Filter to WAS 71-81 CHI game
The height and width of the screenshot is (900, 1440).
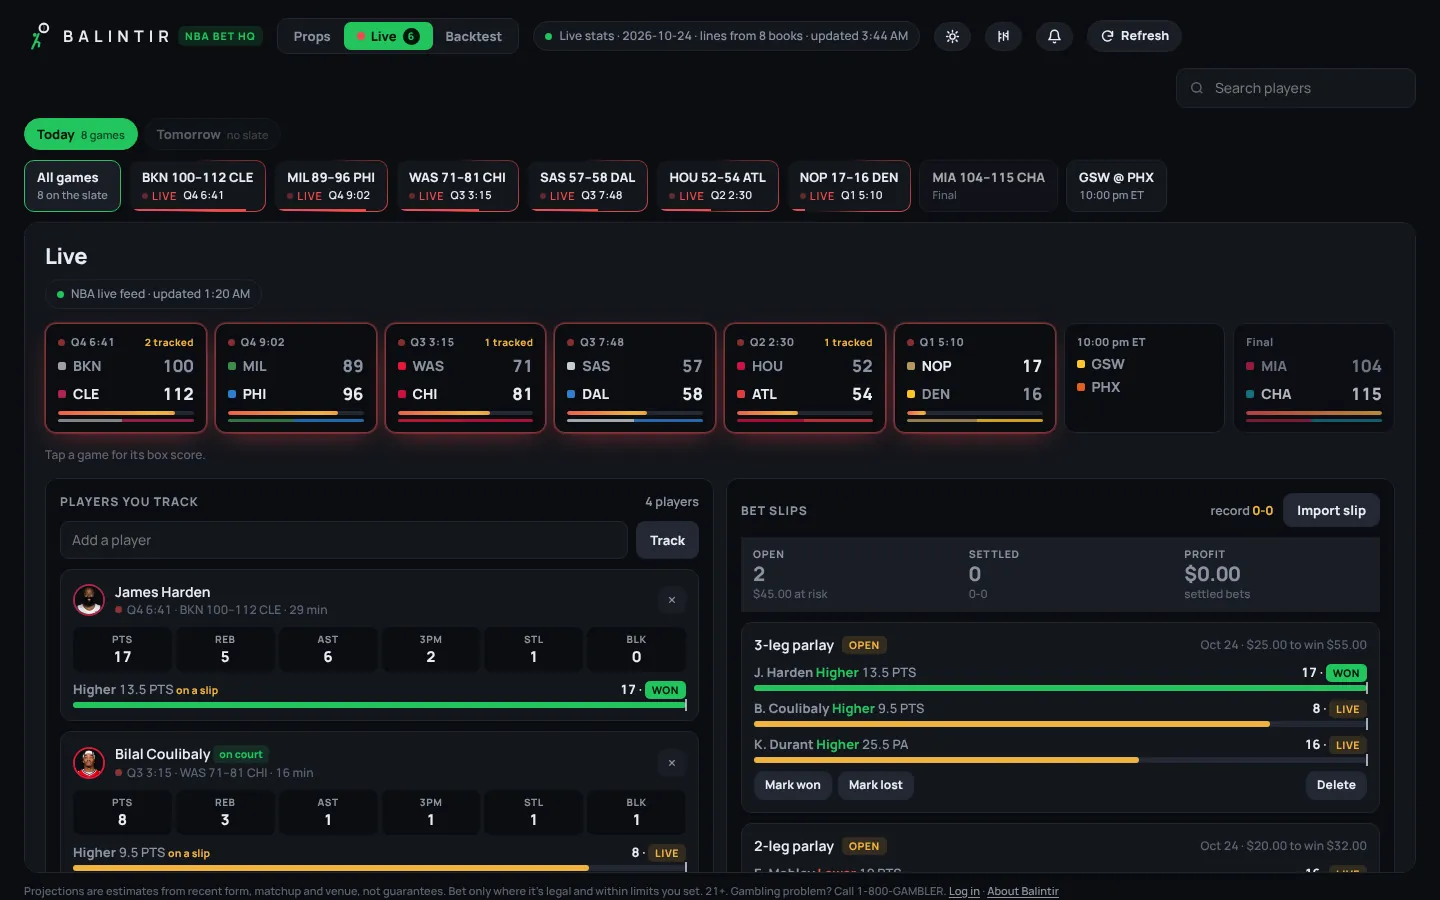pos(457,186)
